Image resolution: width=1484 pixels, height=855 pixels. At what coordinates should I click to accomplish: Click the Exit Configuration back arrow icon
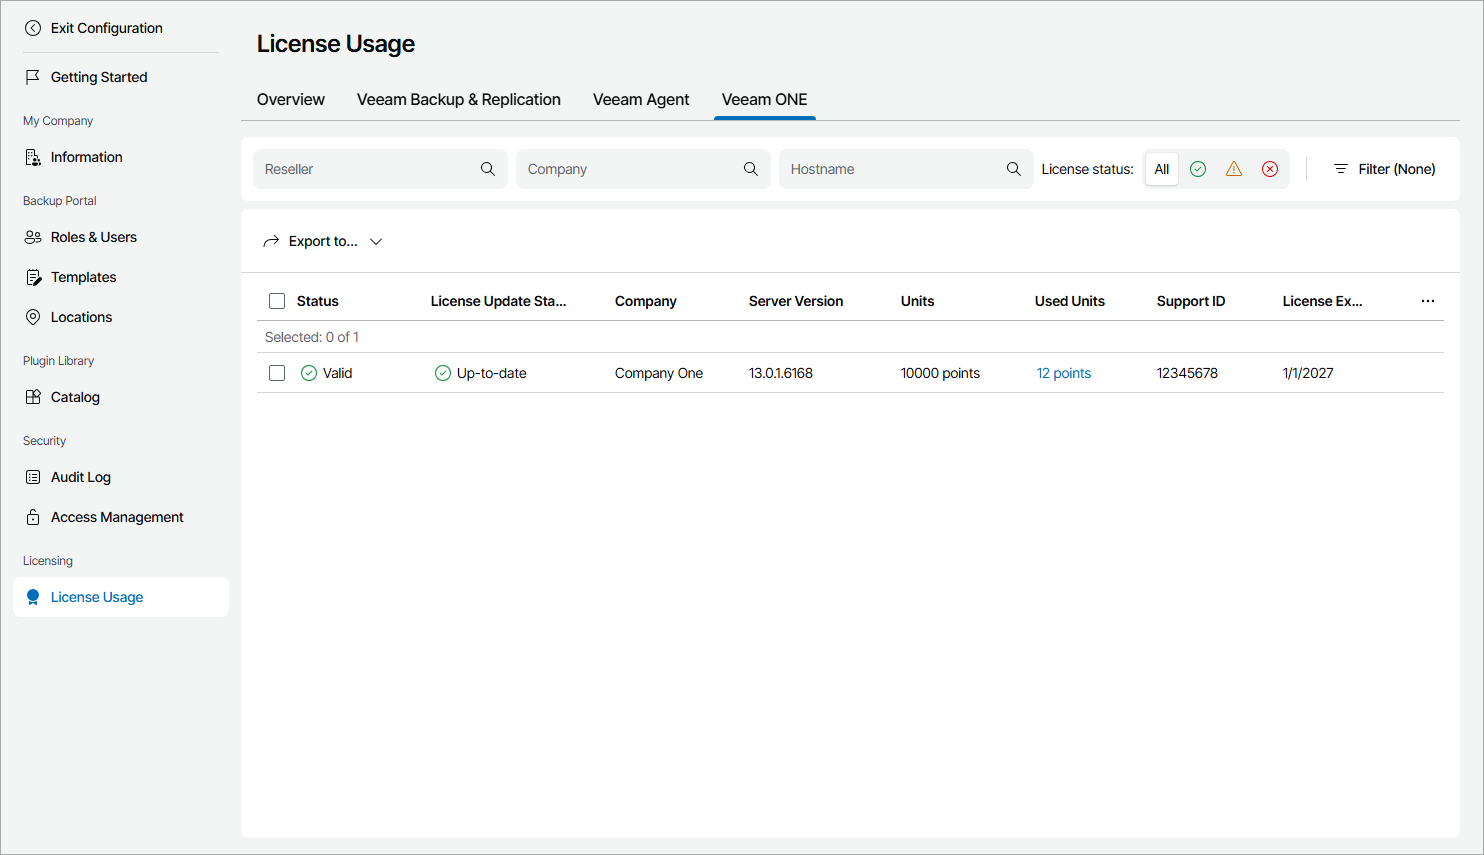click(x=33, y=28)
